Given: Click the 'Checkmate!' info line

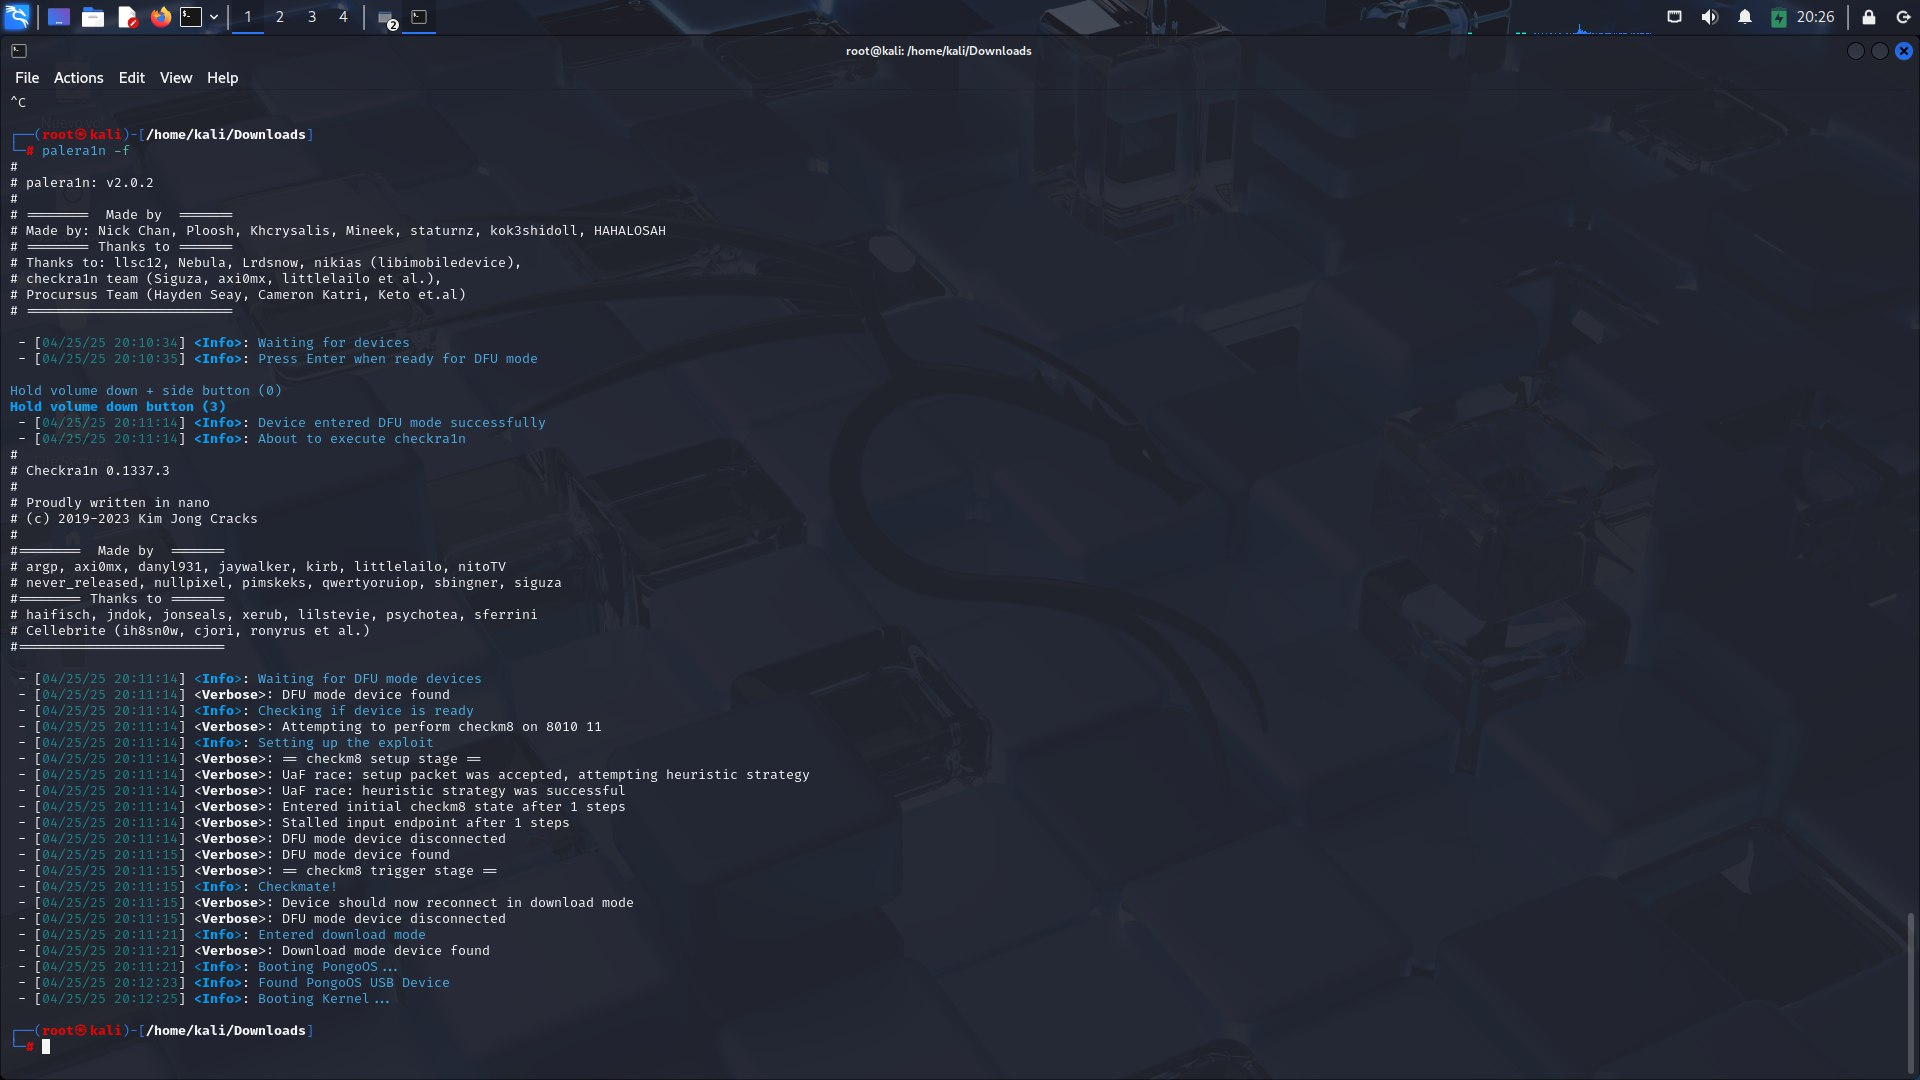Looking at the screenshot, I should click(298, 887).
